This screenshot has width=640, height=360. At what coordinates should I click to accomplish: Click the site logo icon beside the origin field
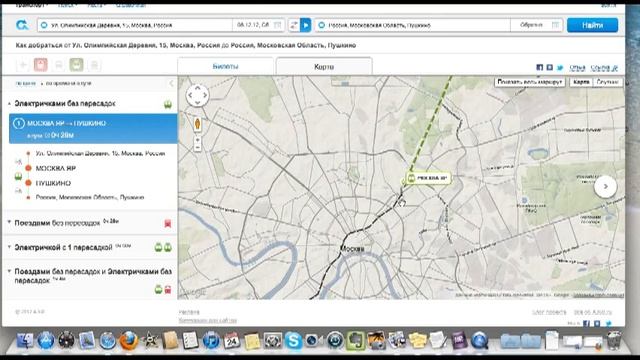point(22,25)
